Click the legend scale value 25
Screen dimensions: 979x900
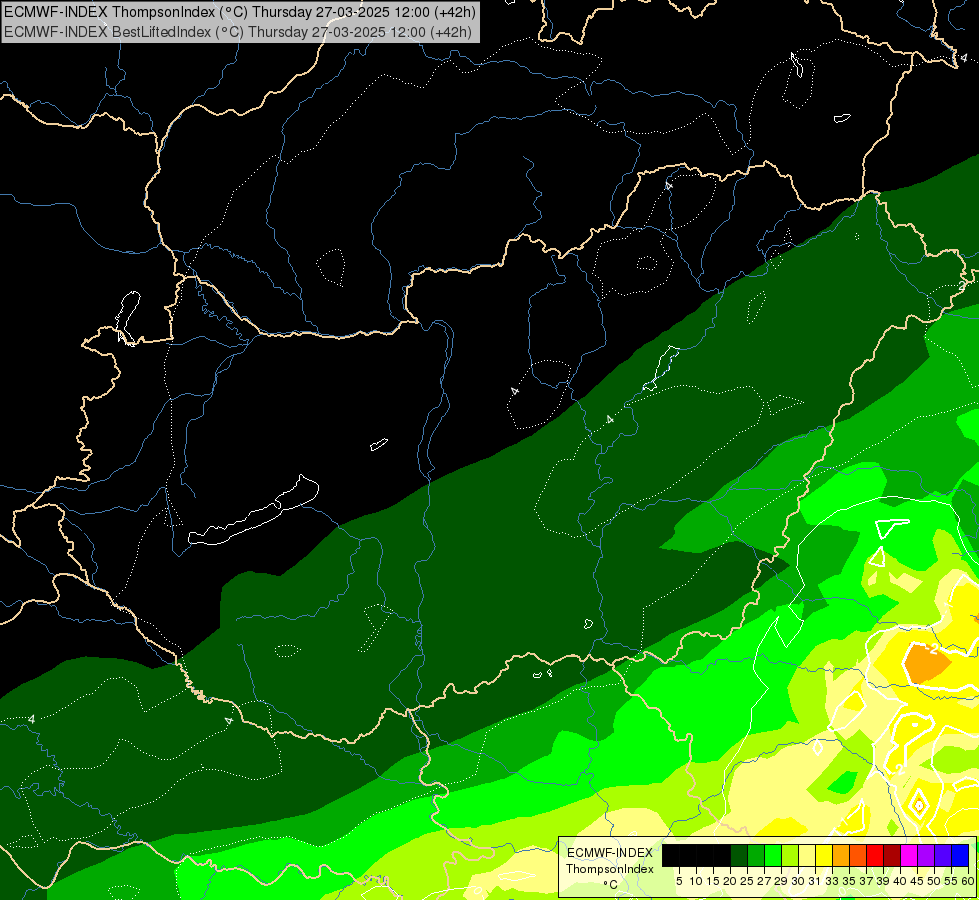click(747, 881)
